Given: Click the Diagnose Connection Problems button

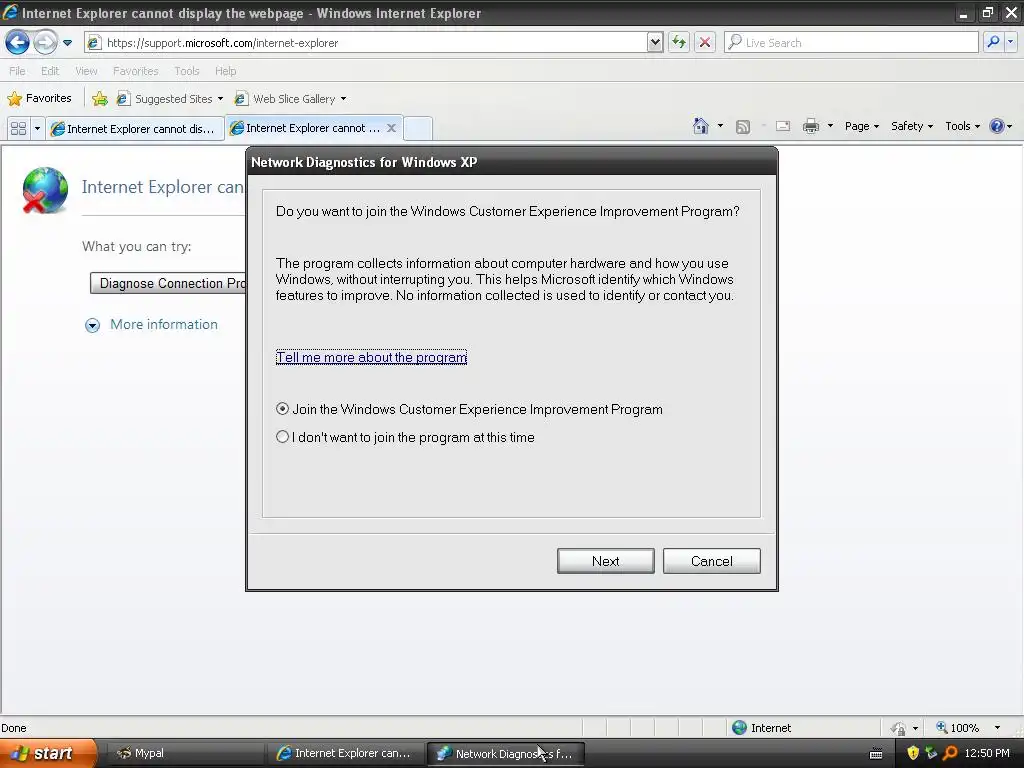Looking at the screenshot, I should [168, 283].
